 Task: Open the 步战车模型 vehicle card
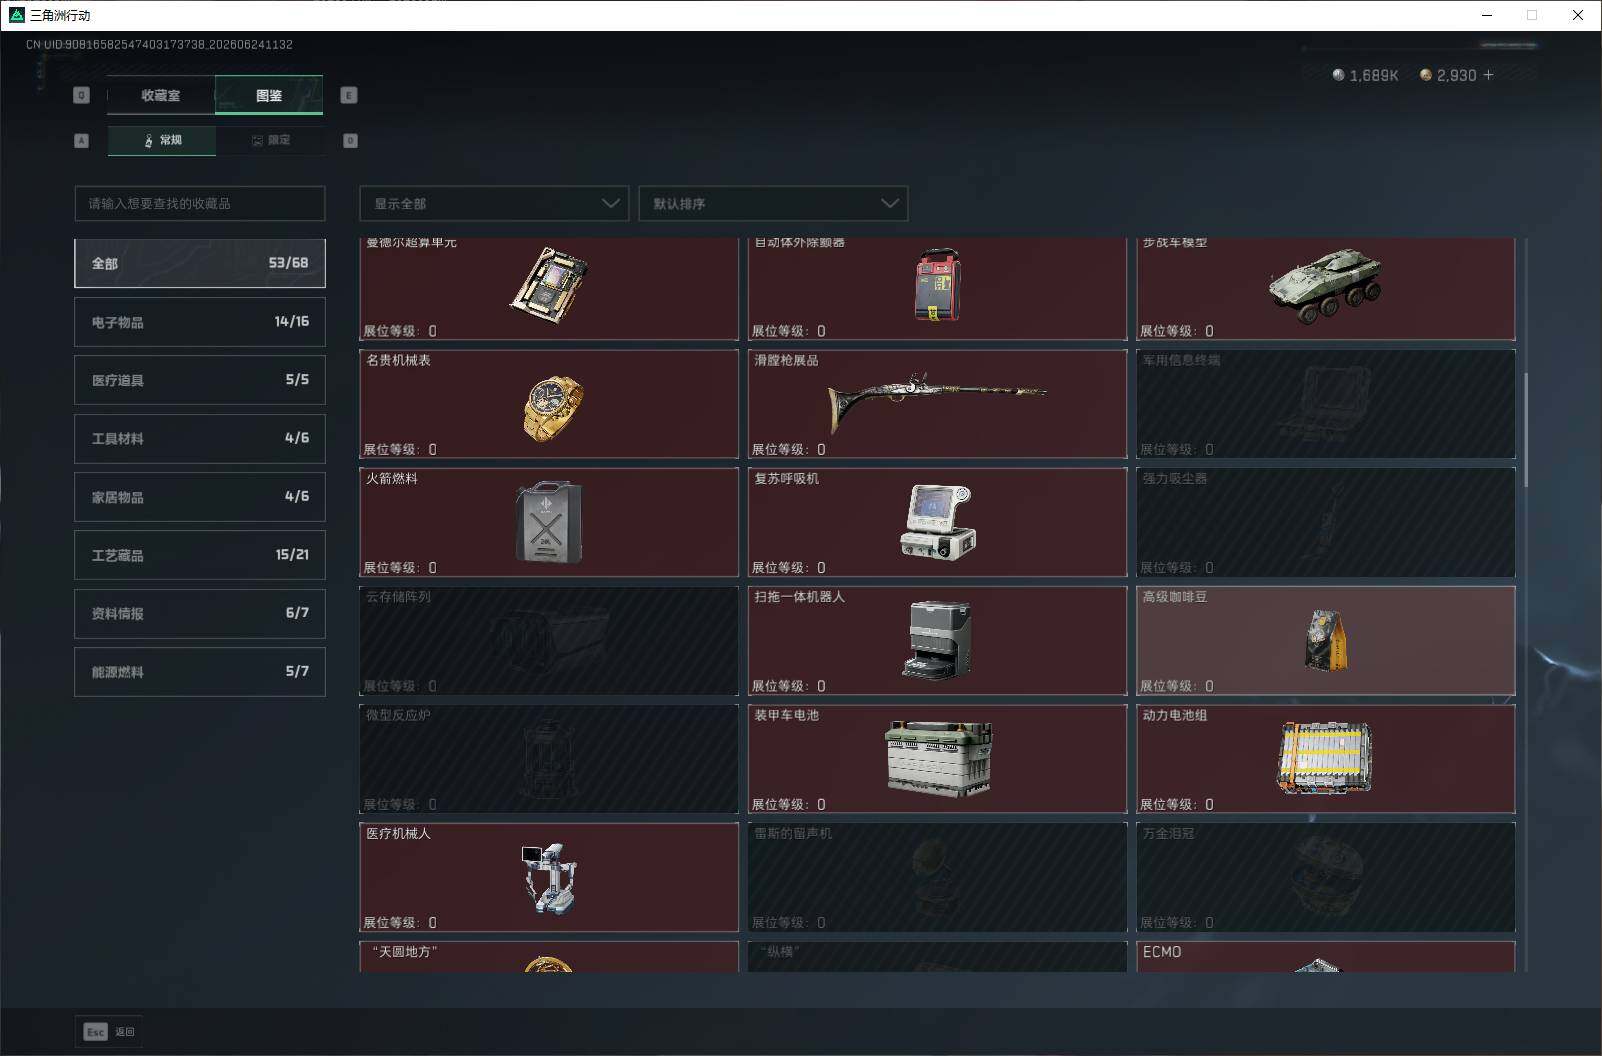[x=1326, y=289]
